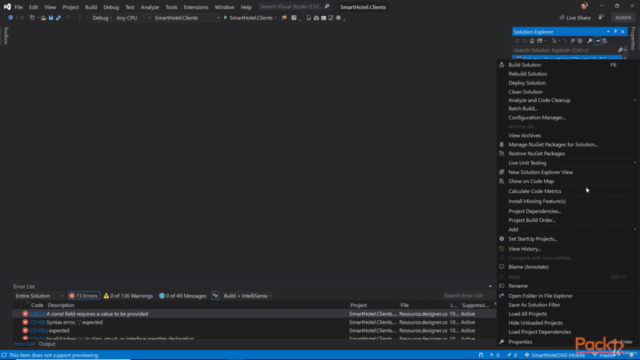Image resolution: width=640 pixels, height=360 pixels.
Task: Open the collapsed Toolbox side tab
Action: point(6,36)
